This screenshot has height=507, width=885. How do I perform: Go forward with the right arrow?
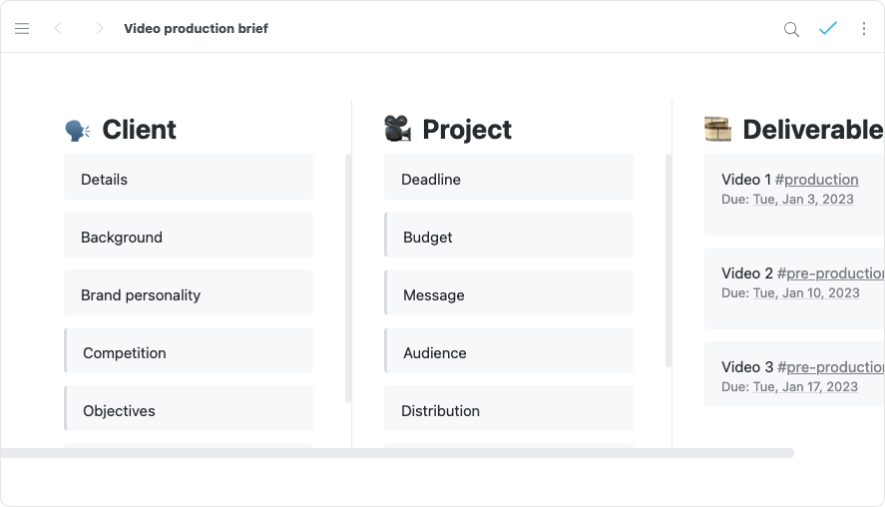99,29
